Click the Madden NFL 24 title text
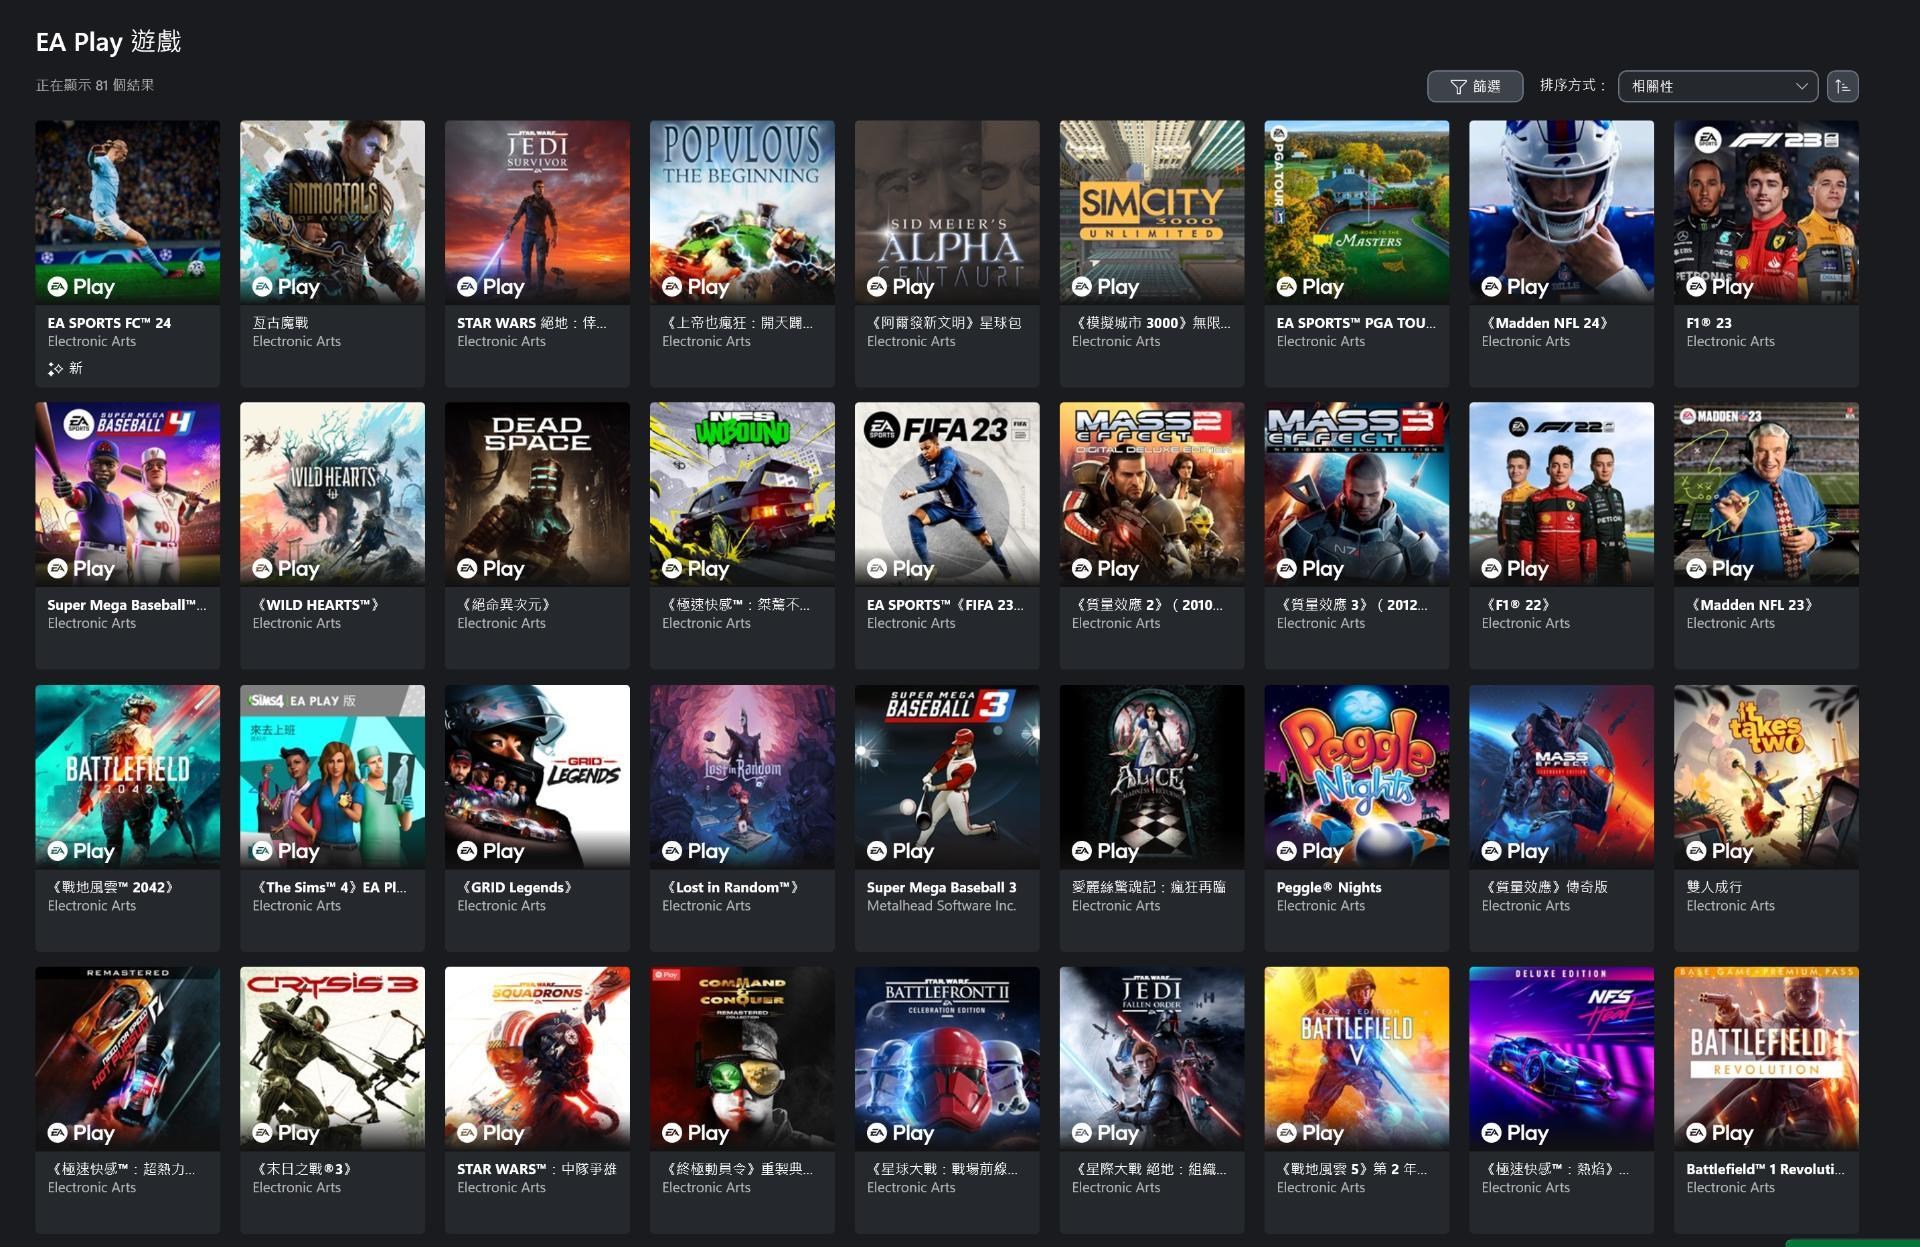1920x1247 pixels. [1547, 323]
